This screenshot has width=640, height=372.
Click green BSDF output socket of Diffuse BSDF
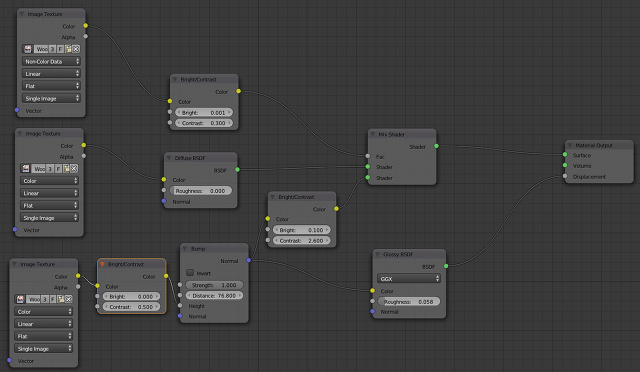click(237, 169)
